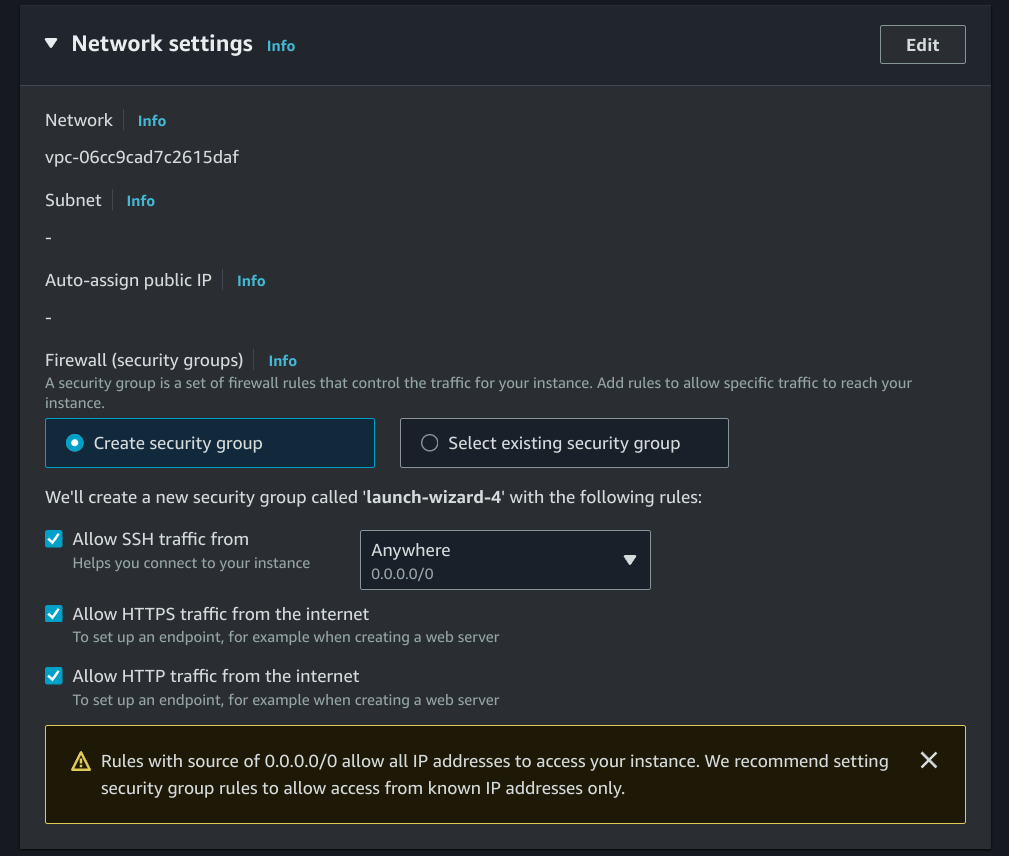Open Info link next to Subnet label
The width and height of the screenshot is (1009, 856).
(x=140, y=201)
